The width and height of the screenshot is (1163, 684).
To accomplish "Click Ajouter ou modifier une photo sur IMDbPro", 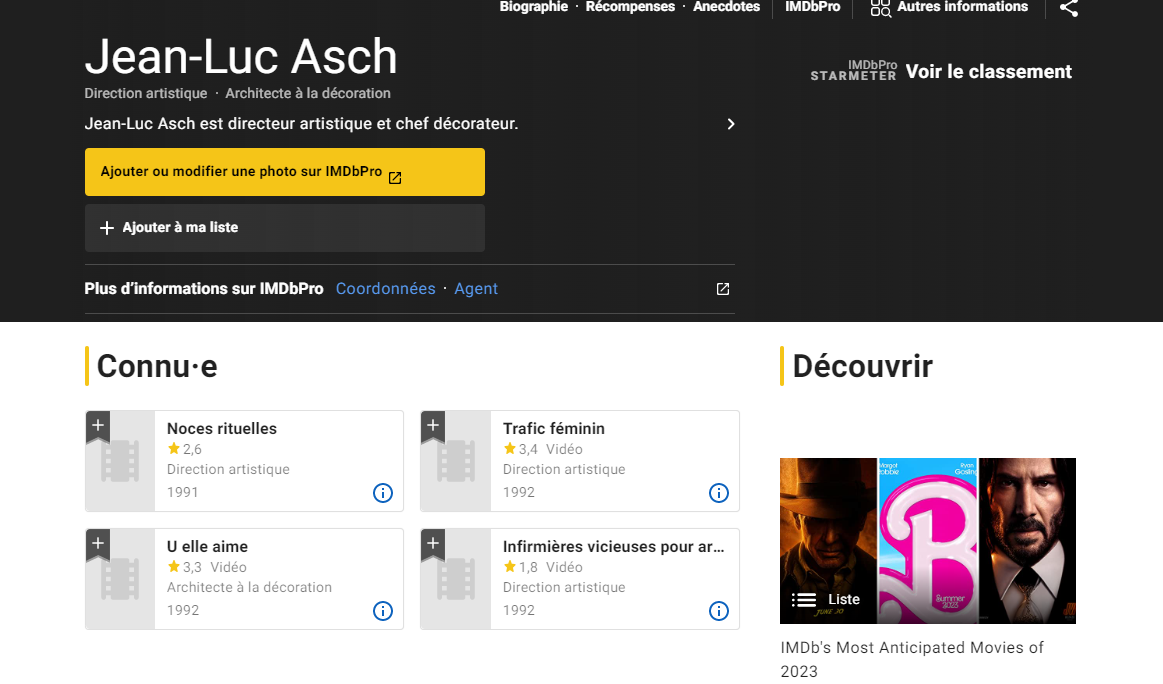I will 285,172.
